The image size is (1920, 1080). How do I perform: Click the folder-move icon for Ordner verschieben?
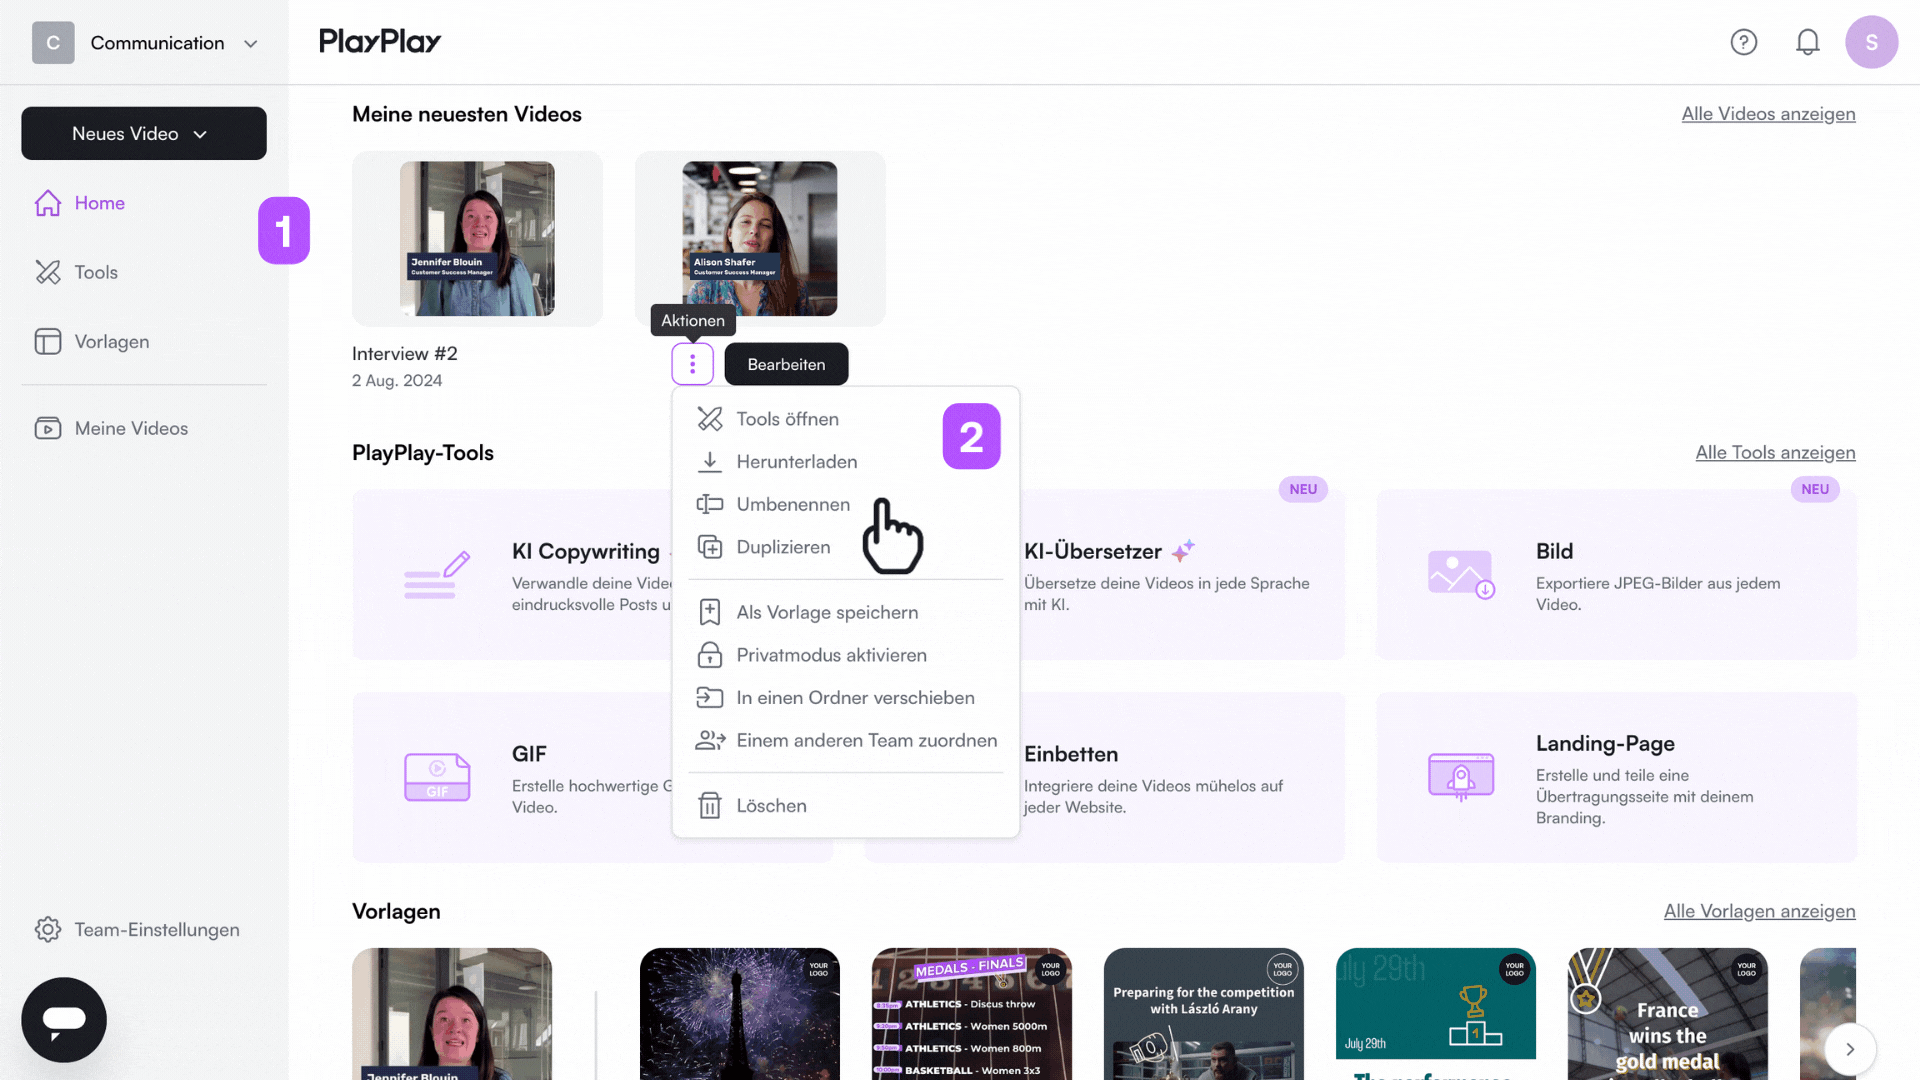click(x=710, y=698)
